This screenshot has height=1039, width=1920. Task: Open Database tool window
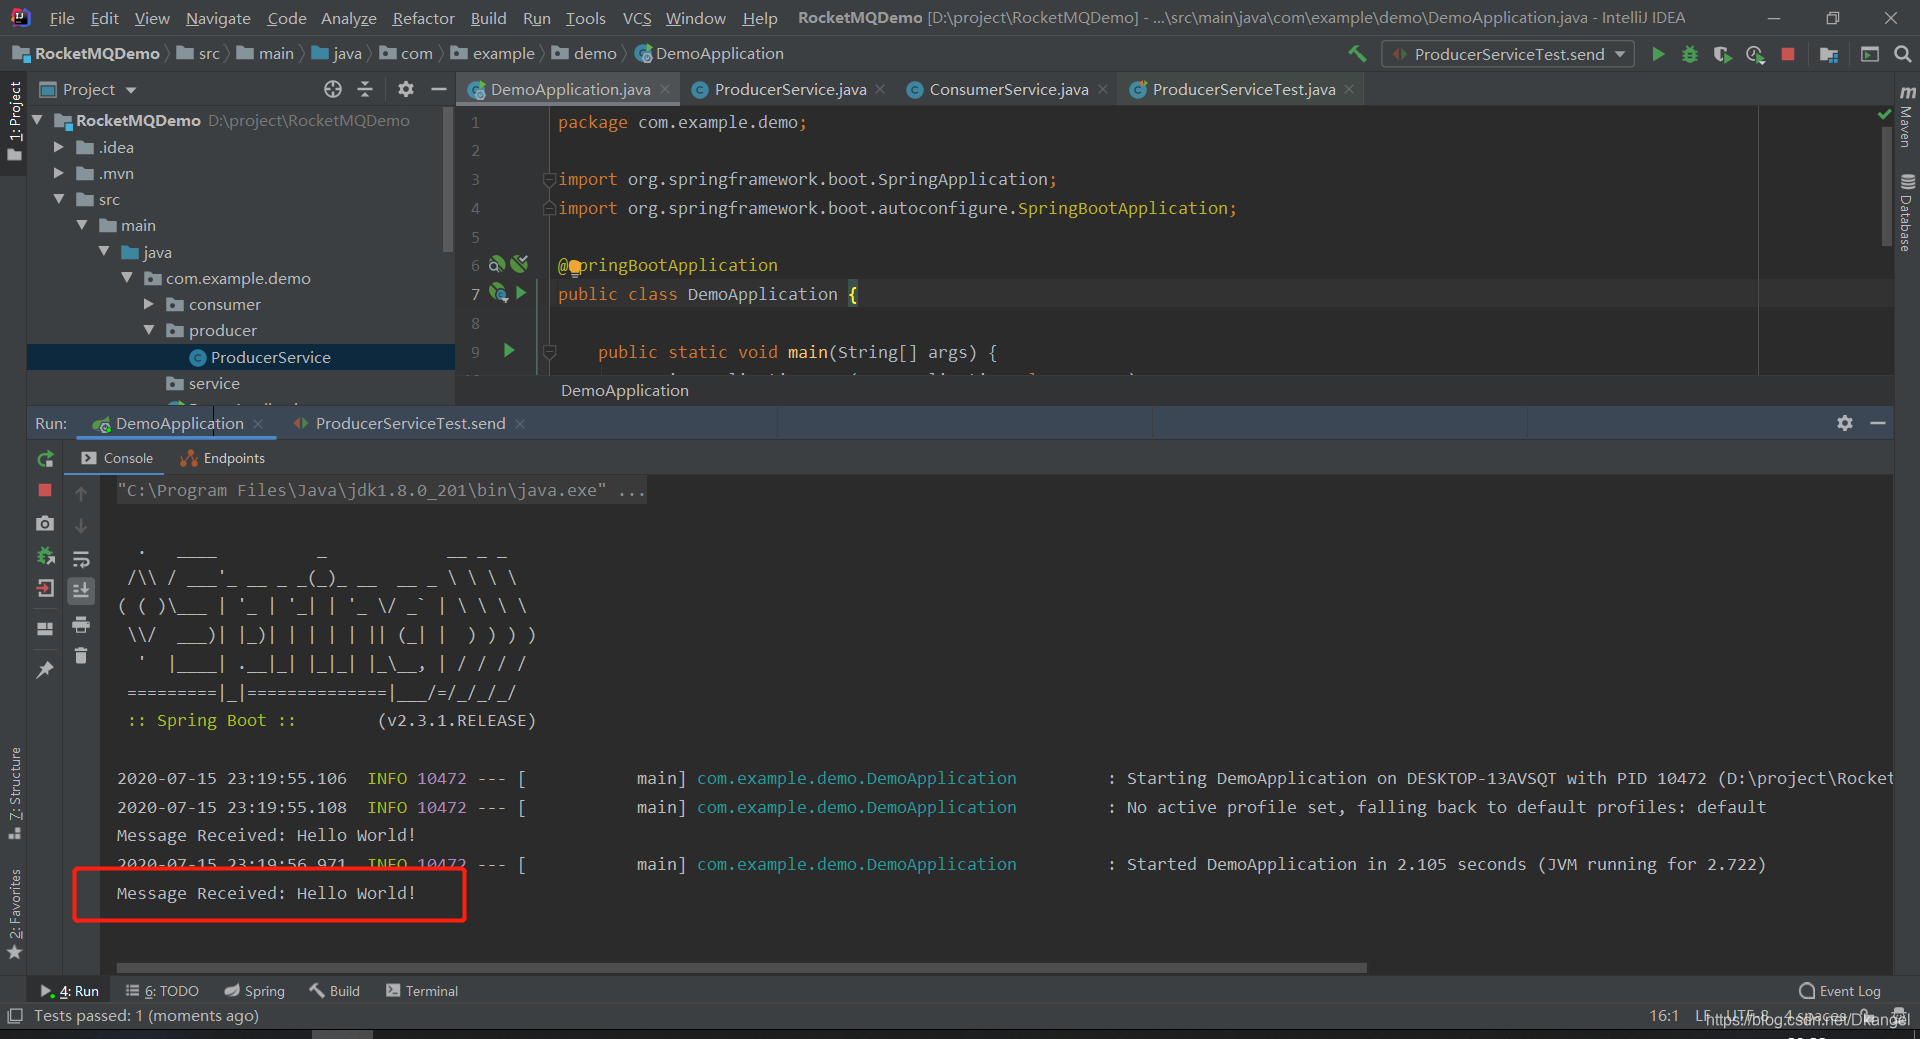coord(1906,212)
